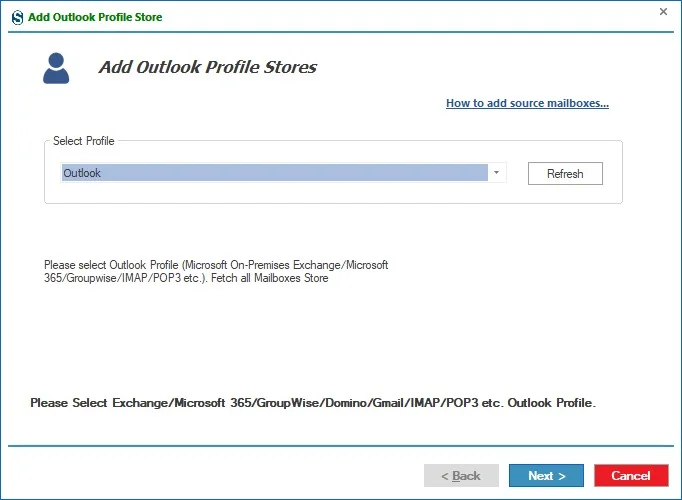The height and width of the screenshot is (500, 682).
Task: Go back with the Back button
Action: [x=461, y=476]
